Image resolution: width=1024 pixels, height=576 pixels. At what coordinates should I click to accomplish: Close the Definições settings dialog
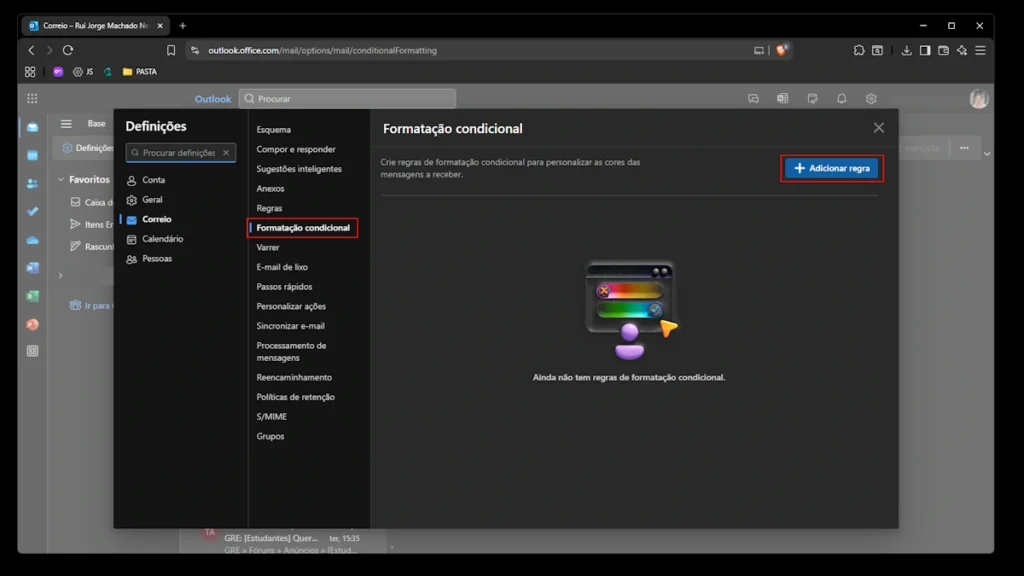(878, 128)
